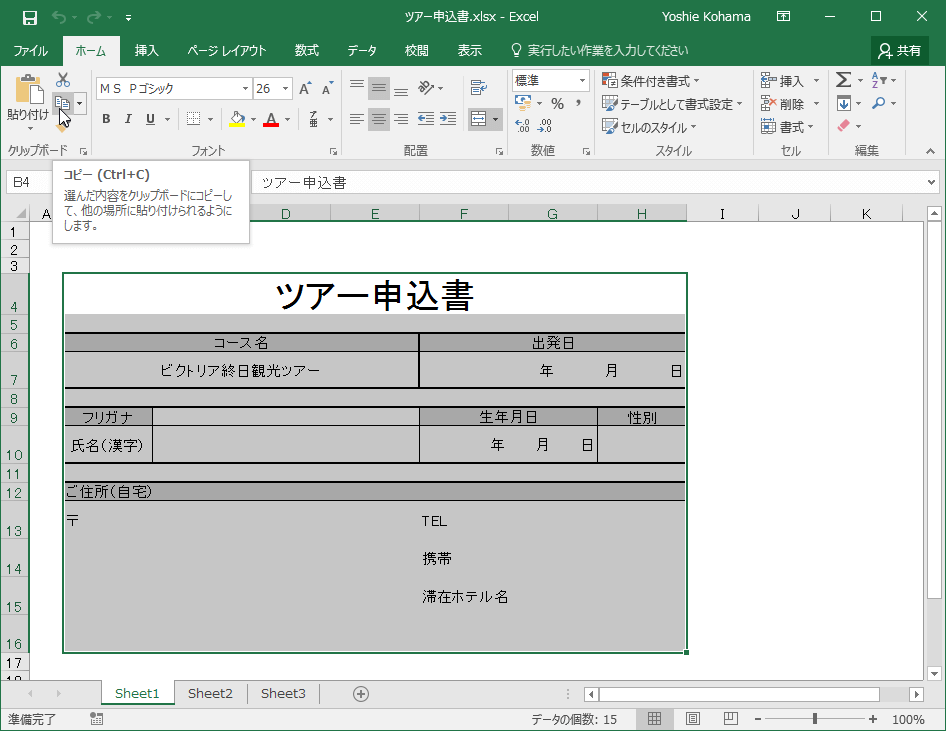Open セルのスタイル cell styles menu
Screen dimensions: 946x731
pos(649,127)
